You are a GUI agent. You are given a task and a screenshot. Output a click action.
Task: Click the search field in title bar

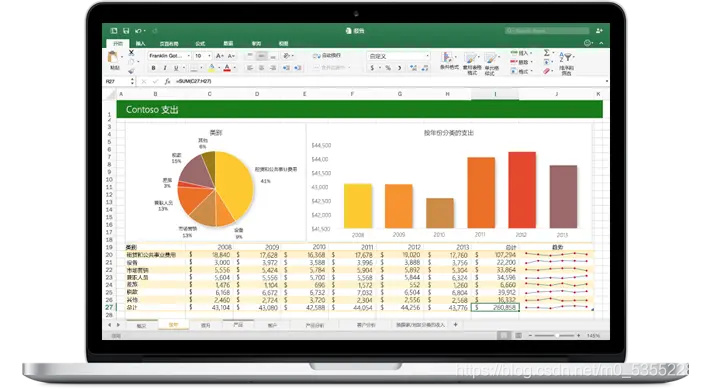pos(547,30)
